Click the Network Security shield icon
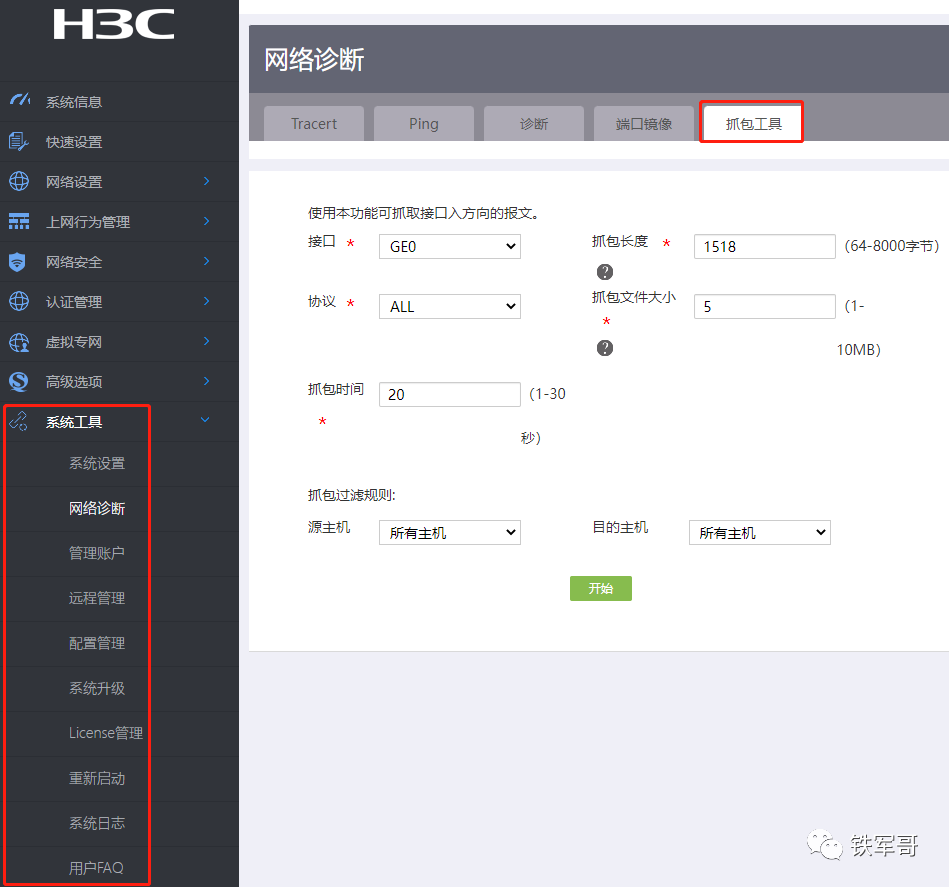The width and height of the screenshot is (949, 887). point(18,262)
